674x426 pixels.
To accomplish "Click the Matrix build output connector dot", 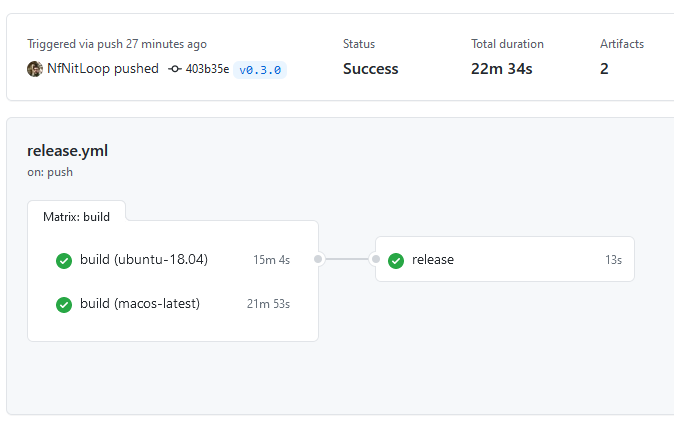I will pyautogui.click(x=318, y=259).
